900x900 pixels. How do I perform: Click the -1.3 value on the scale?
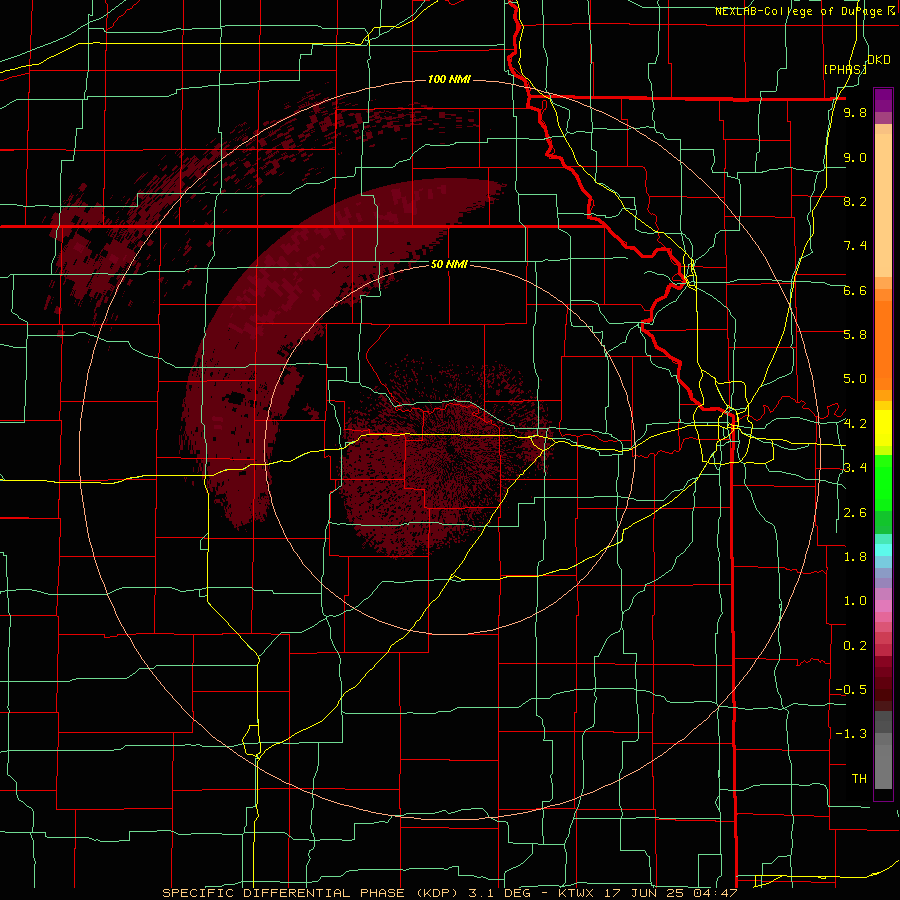(x=851, y=734)
